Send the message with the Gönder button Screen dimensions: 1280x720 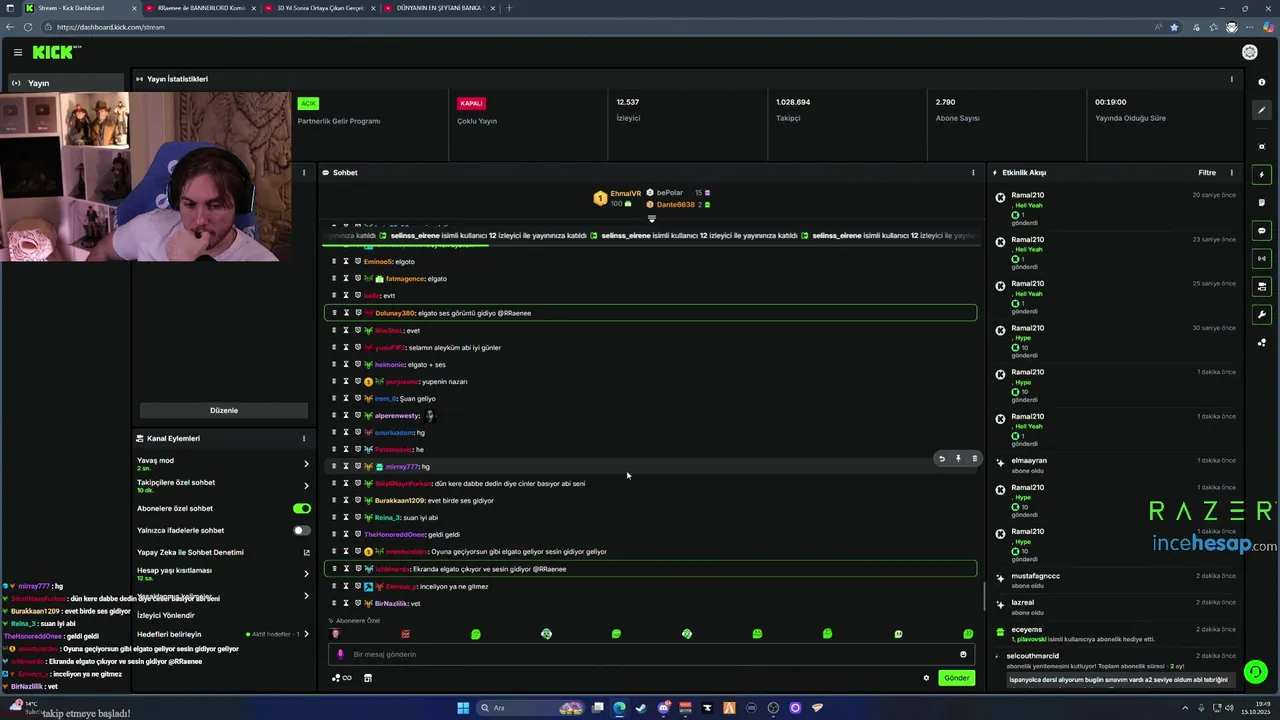pos(957,678)
